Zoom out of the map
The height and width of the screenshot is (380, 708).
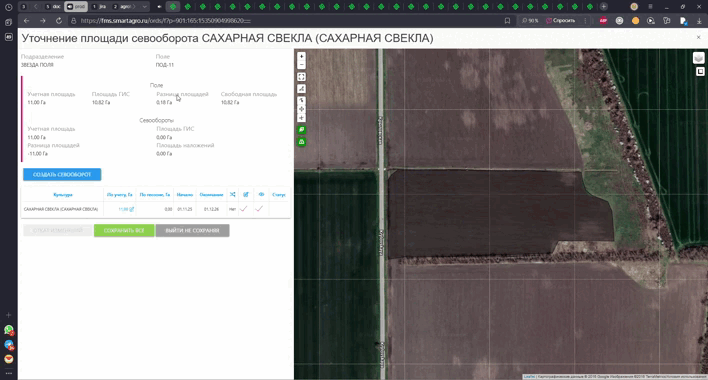(301, 65)
